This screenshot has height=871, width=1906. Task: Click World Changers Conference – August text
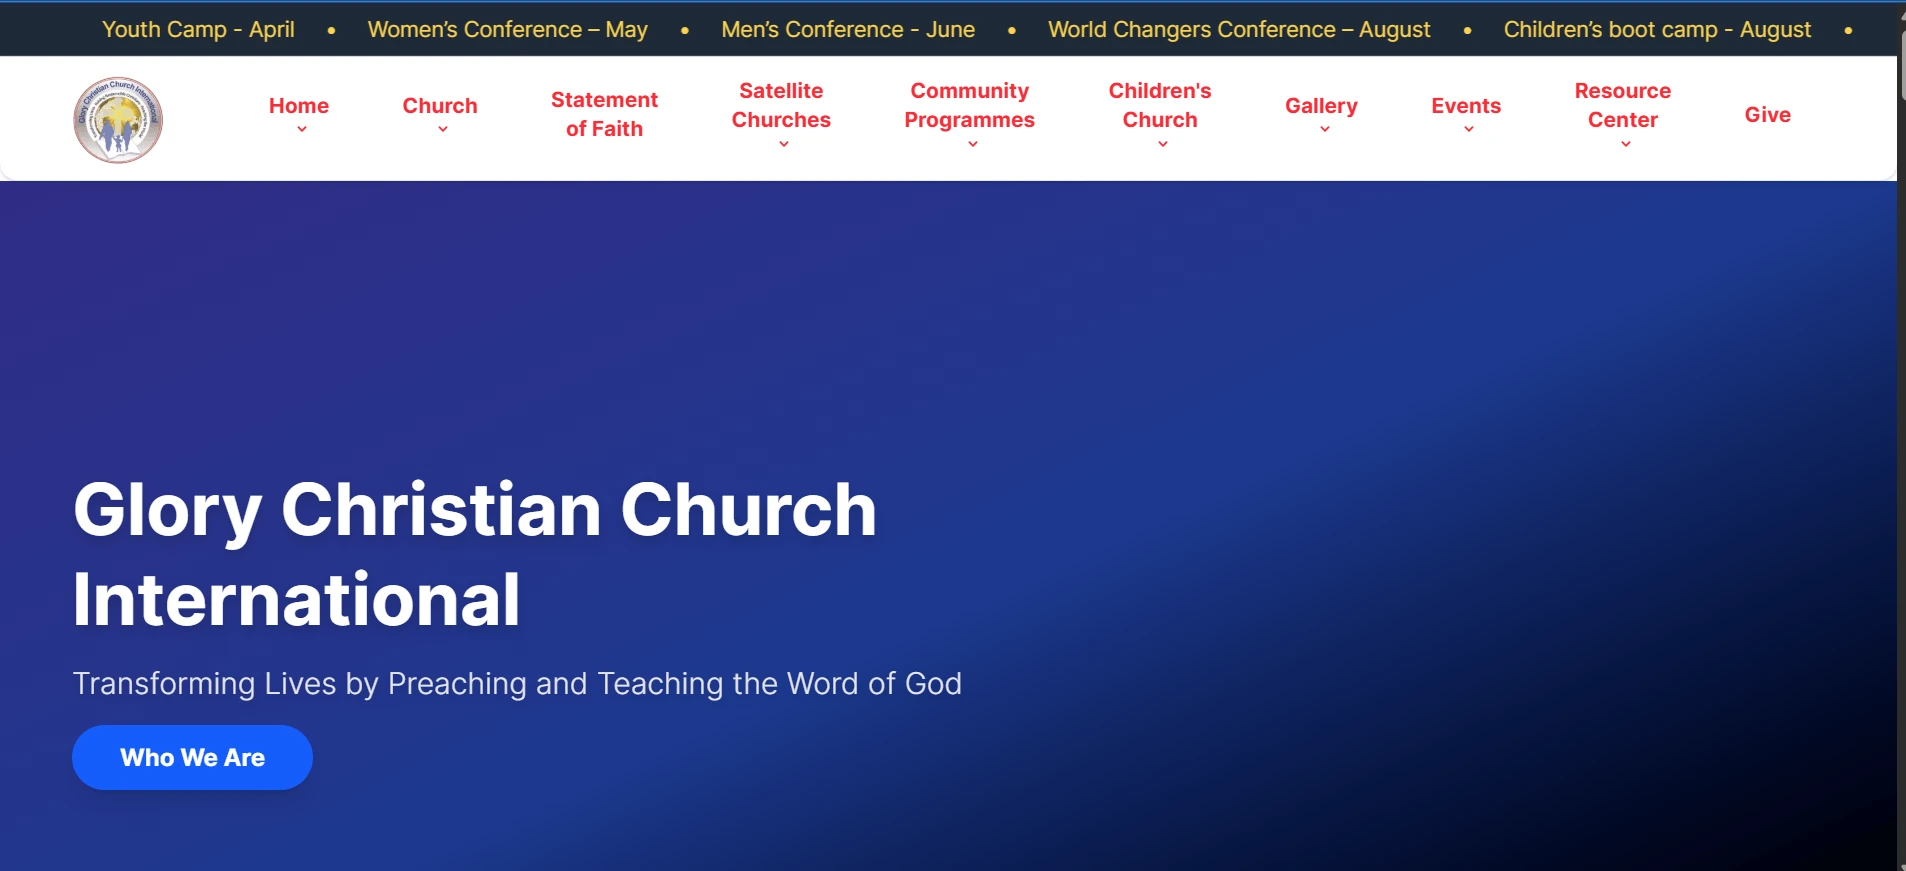pyautogui.click(x=1239, y=30)
